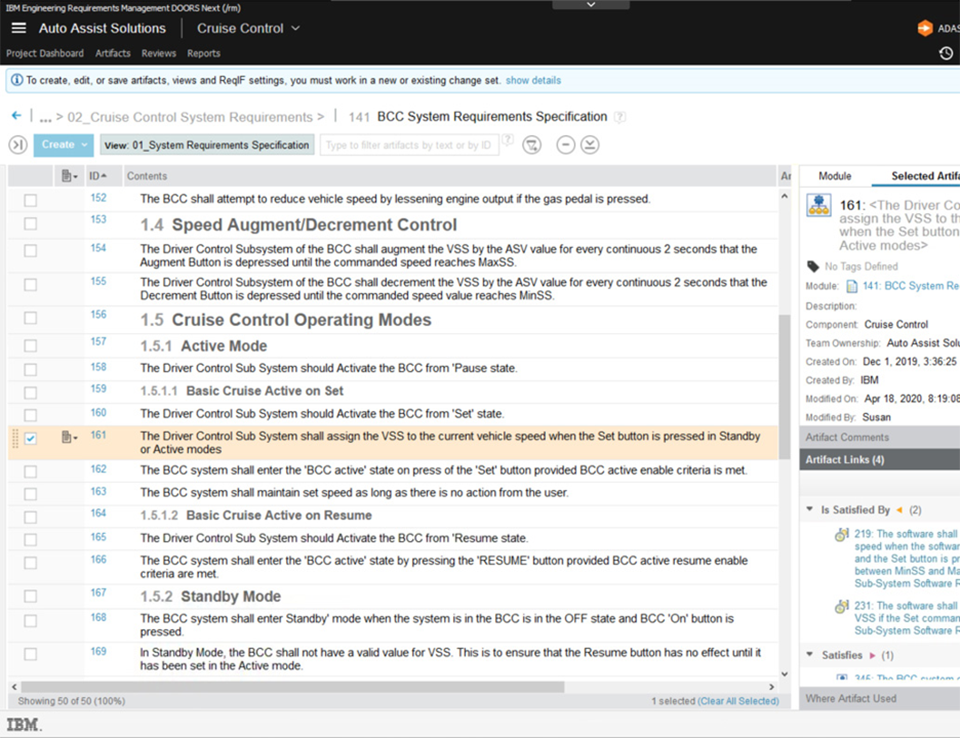Image resolution: width=960 pixels, height=738 pixels.
Task: Open the Artifacts menu
Action: click(x=113, y=53)
